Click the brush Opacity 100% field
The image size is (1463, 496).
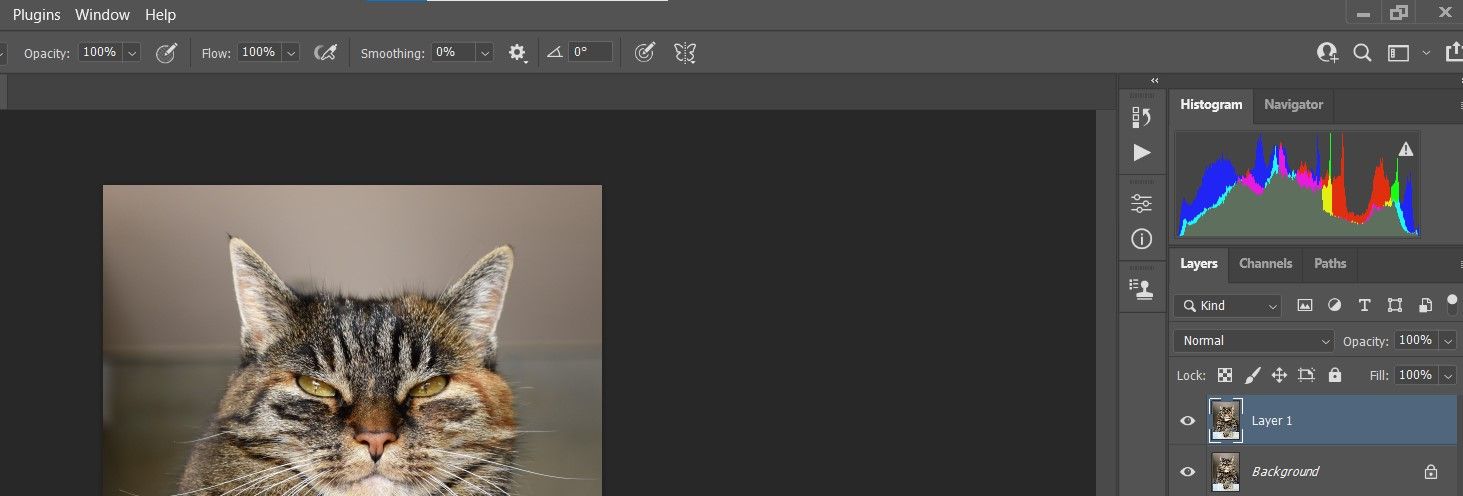pos(99,53)
